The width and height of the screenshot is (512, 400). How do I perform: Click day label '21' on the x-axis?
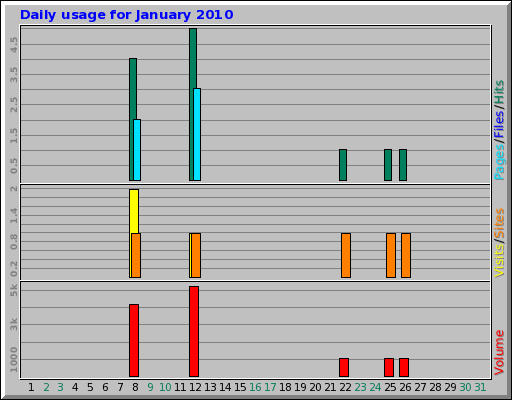(x=330, y=387)
